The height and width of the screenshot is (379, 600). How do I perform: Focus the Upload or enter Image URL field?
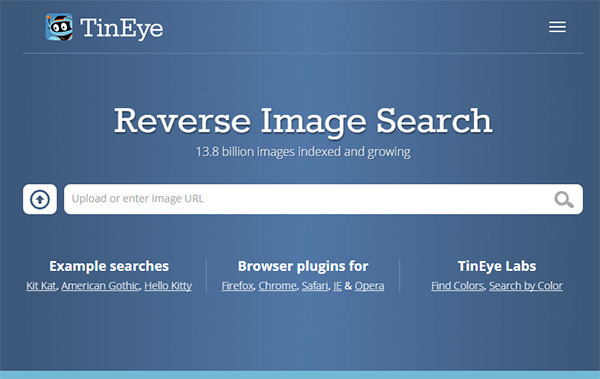pos(323,199)
